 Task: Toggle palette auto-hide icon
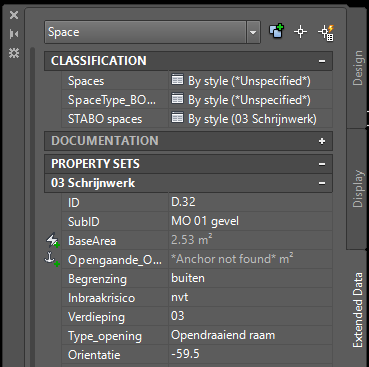pos(14,34)
